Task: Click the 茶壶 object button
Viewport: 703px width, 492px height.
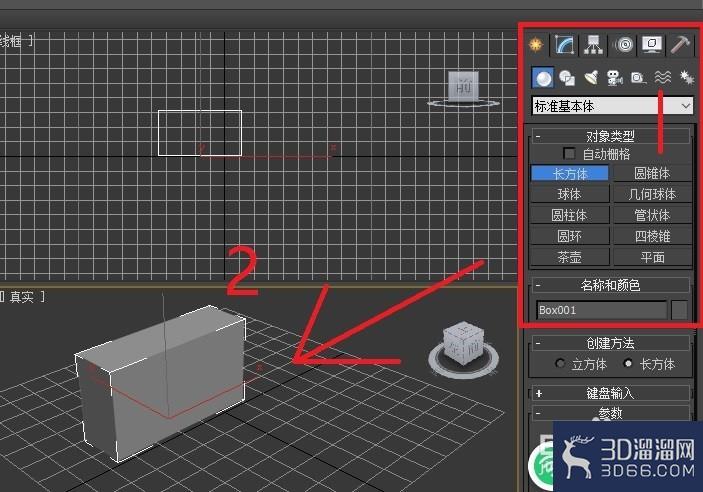Action: click(x=570, y=257)
